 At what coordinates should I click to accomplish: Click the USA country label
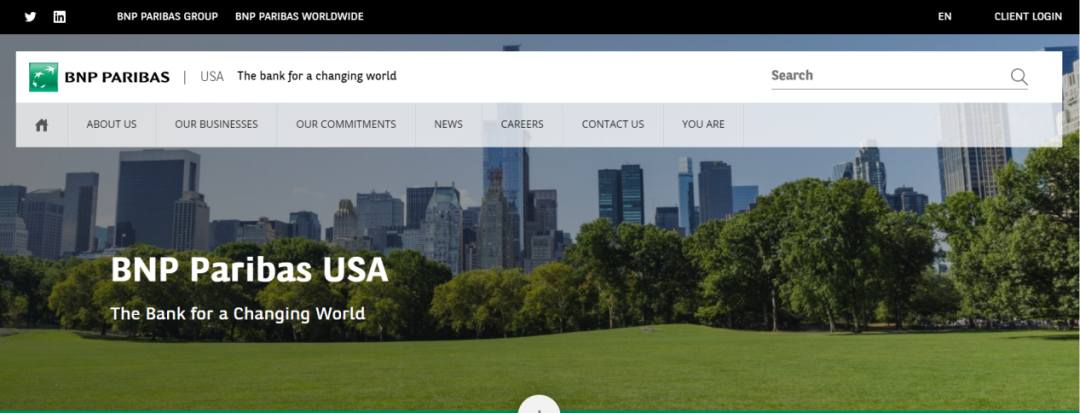click(x=212, y=76)
